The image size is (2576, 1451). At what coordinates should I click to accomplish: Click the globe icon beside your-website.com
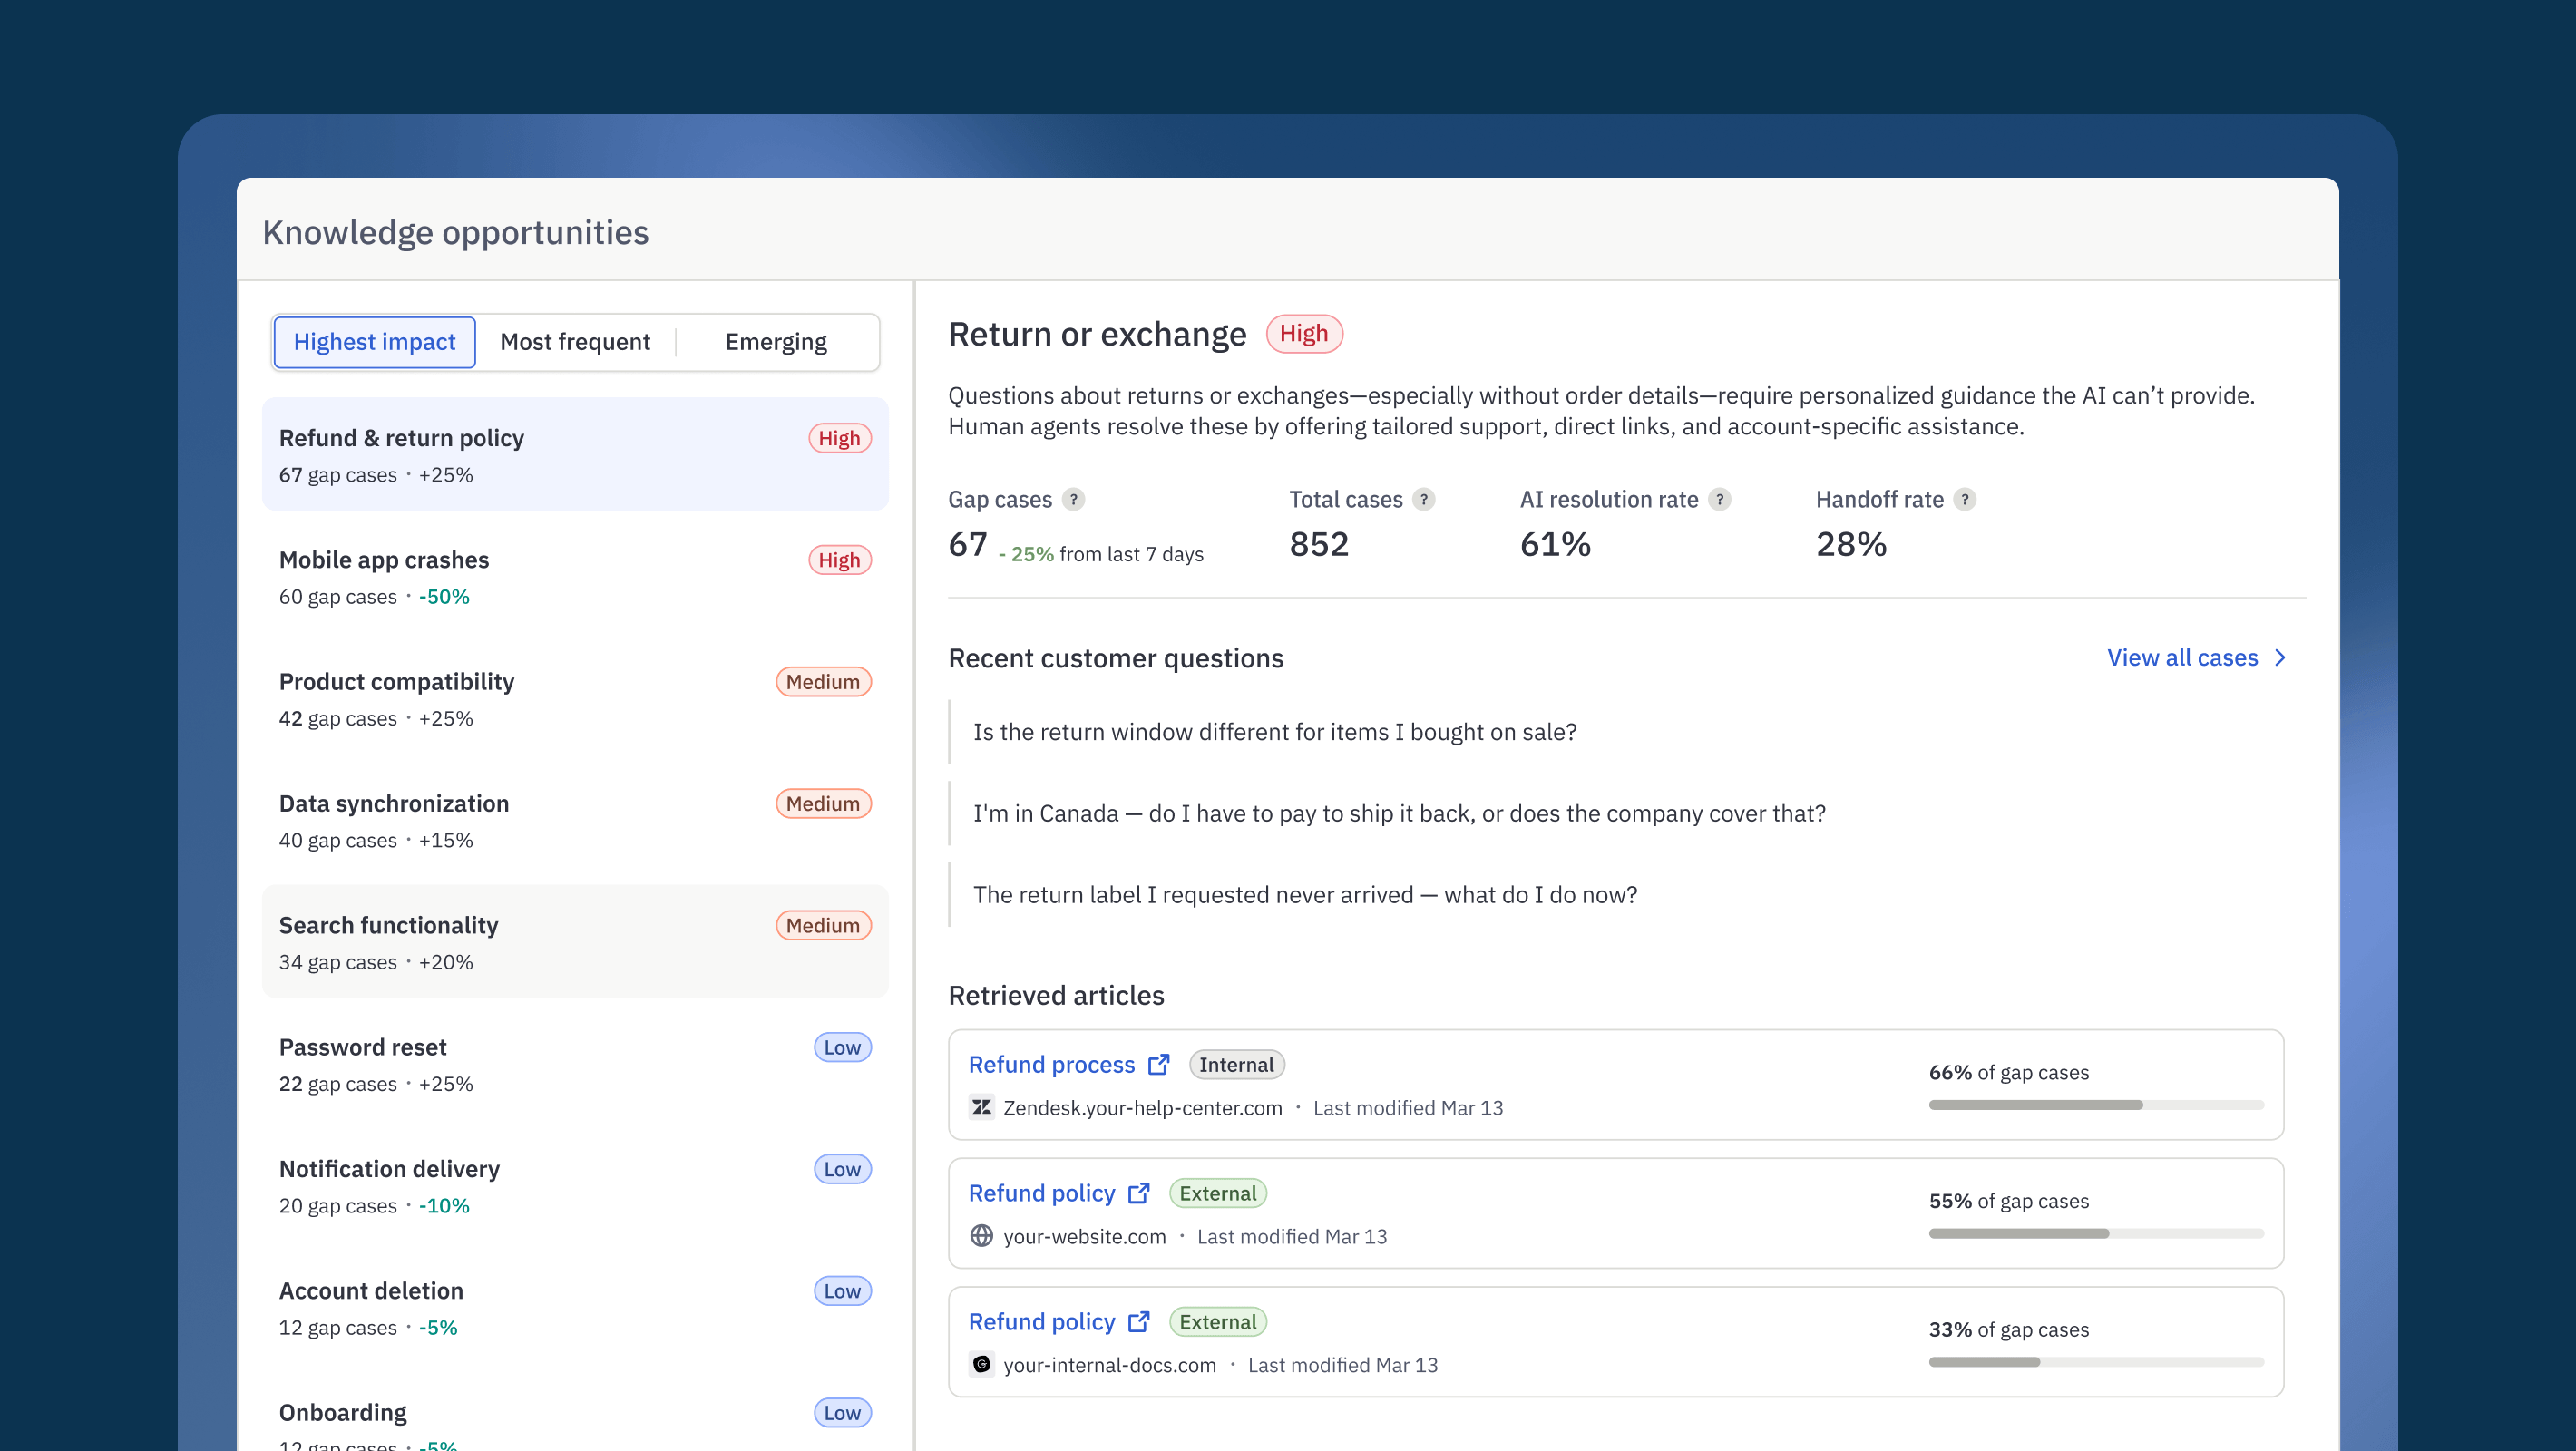[981, 1236]
